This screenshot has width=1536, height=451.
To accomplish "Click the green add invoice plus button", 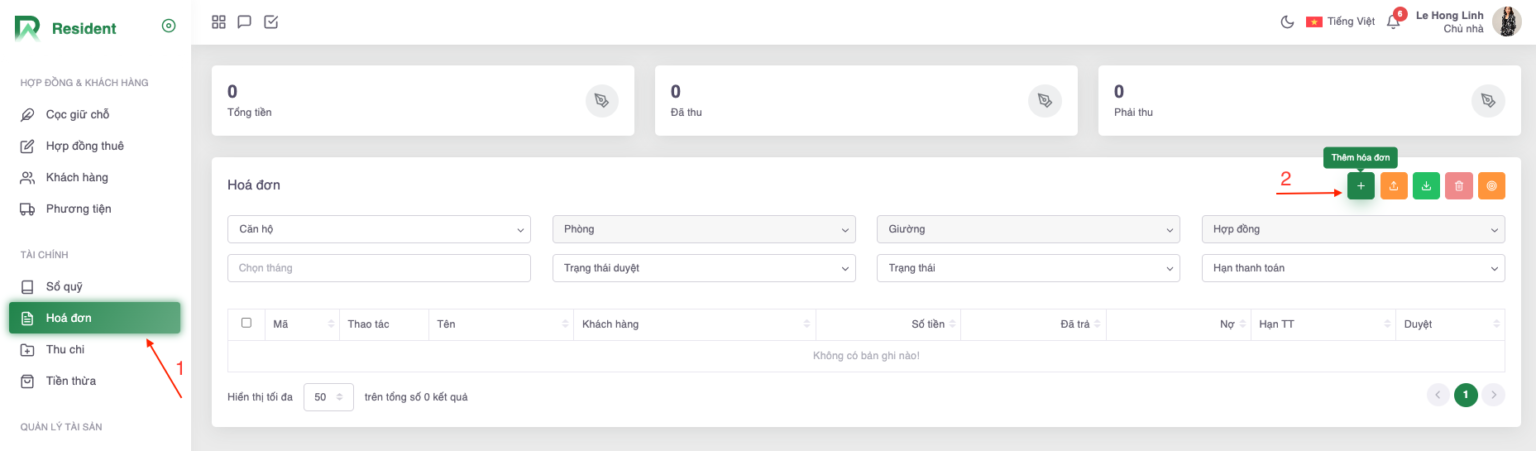I will (x=1360, y=186).
